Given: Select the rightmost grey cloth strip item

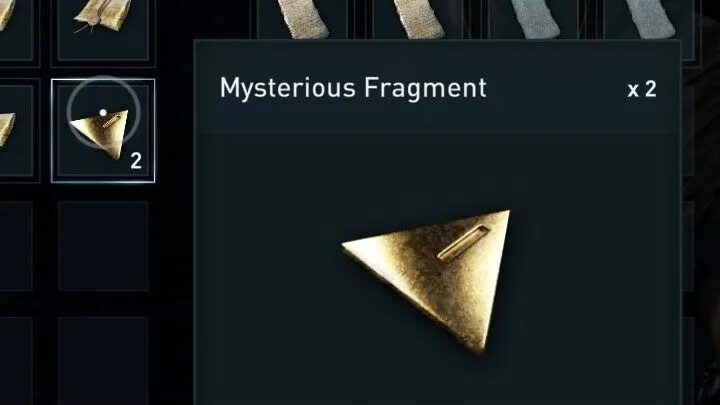Looking at the screenshot, I should coord(650,19).
